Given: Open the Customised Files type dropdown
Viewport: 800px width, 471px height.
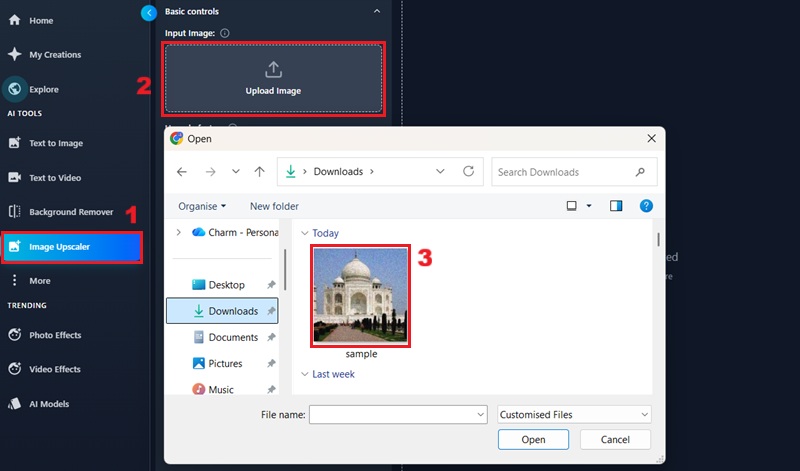Looking at the screenshot, I should tap(574, 414).
